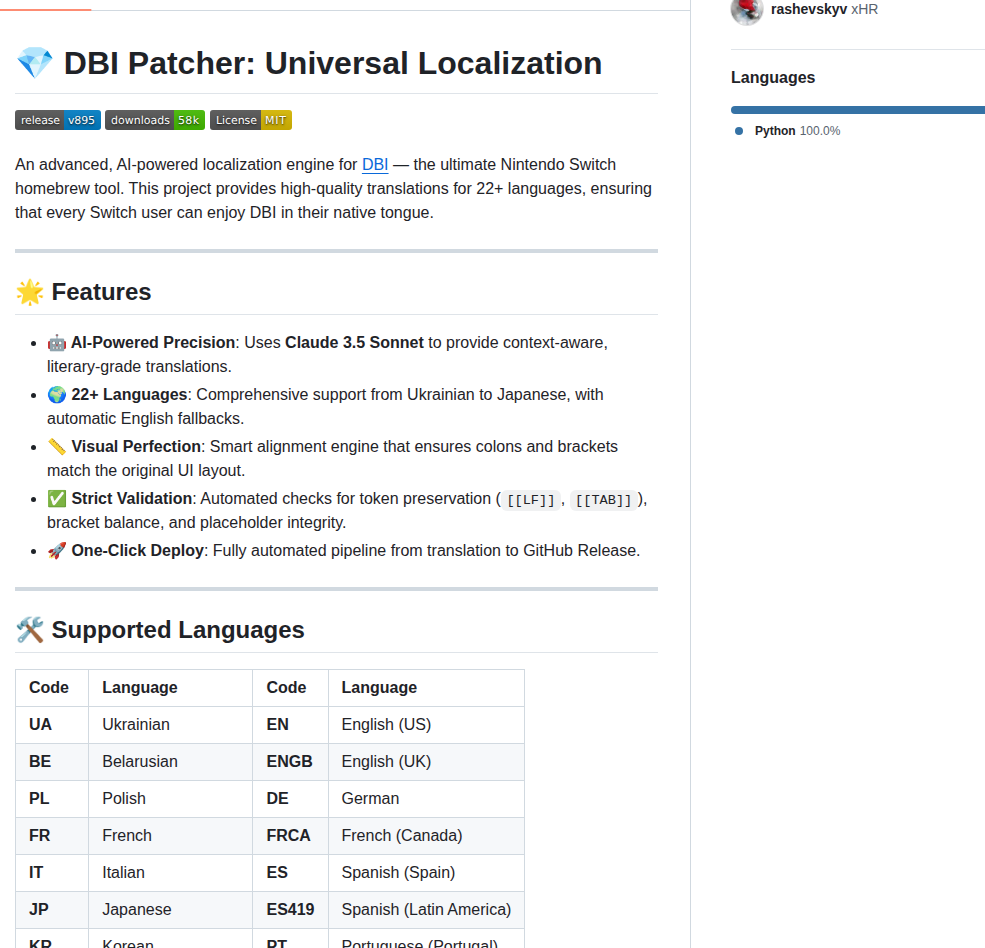Click the ES419 code cell

(x=290, y=910)
